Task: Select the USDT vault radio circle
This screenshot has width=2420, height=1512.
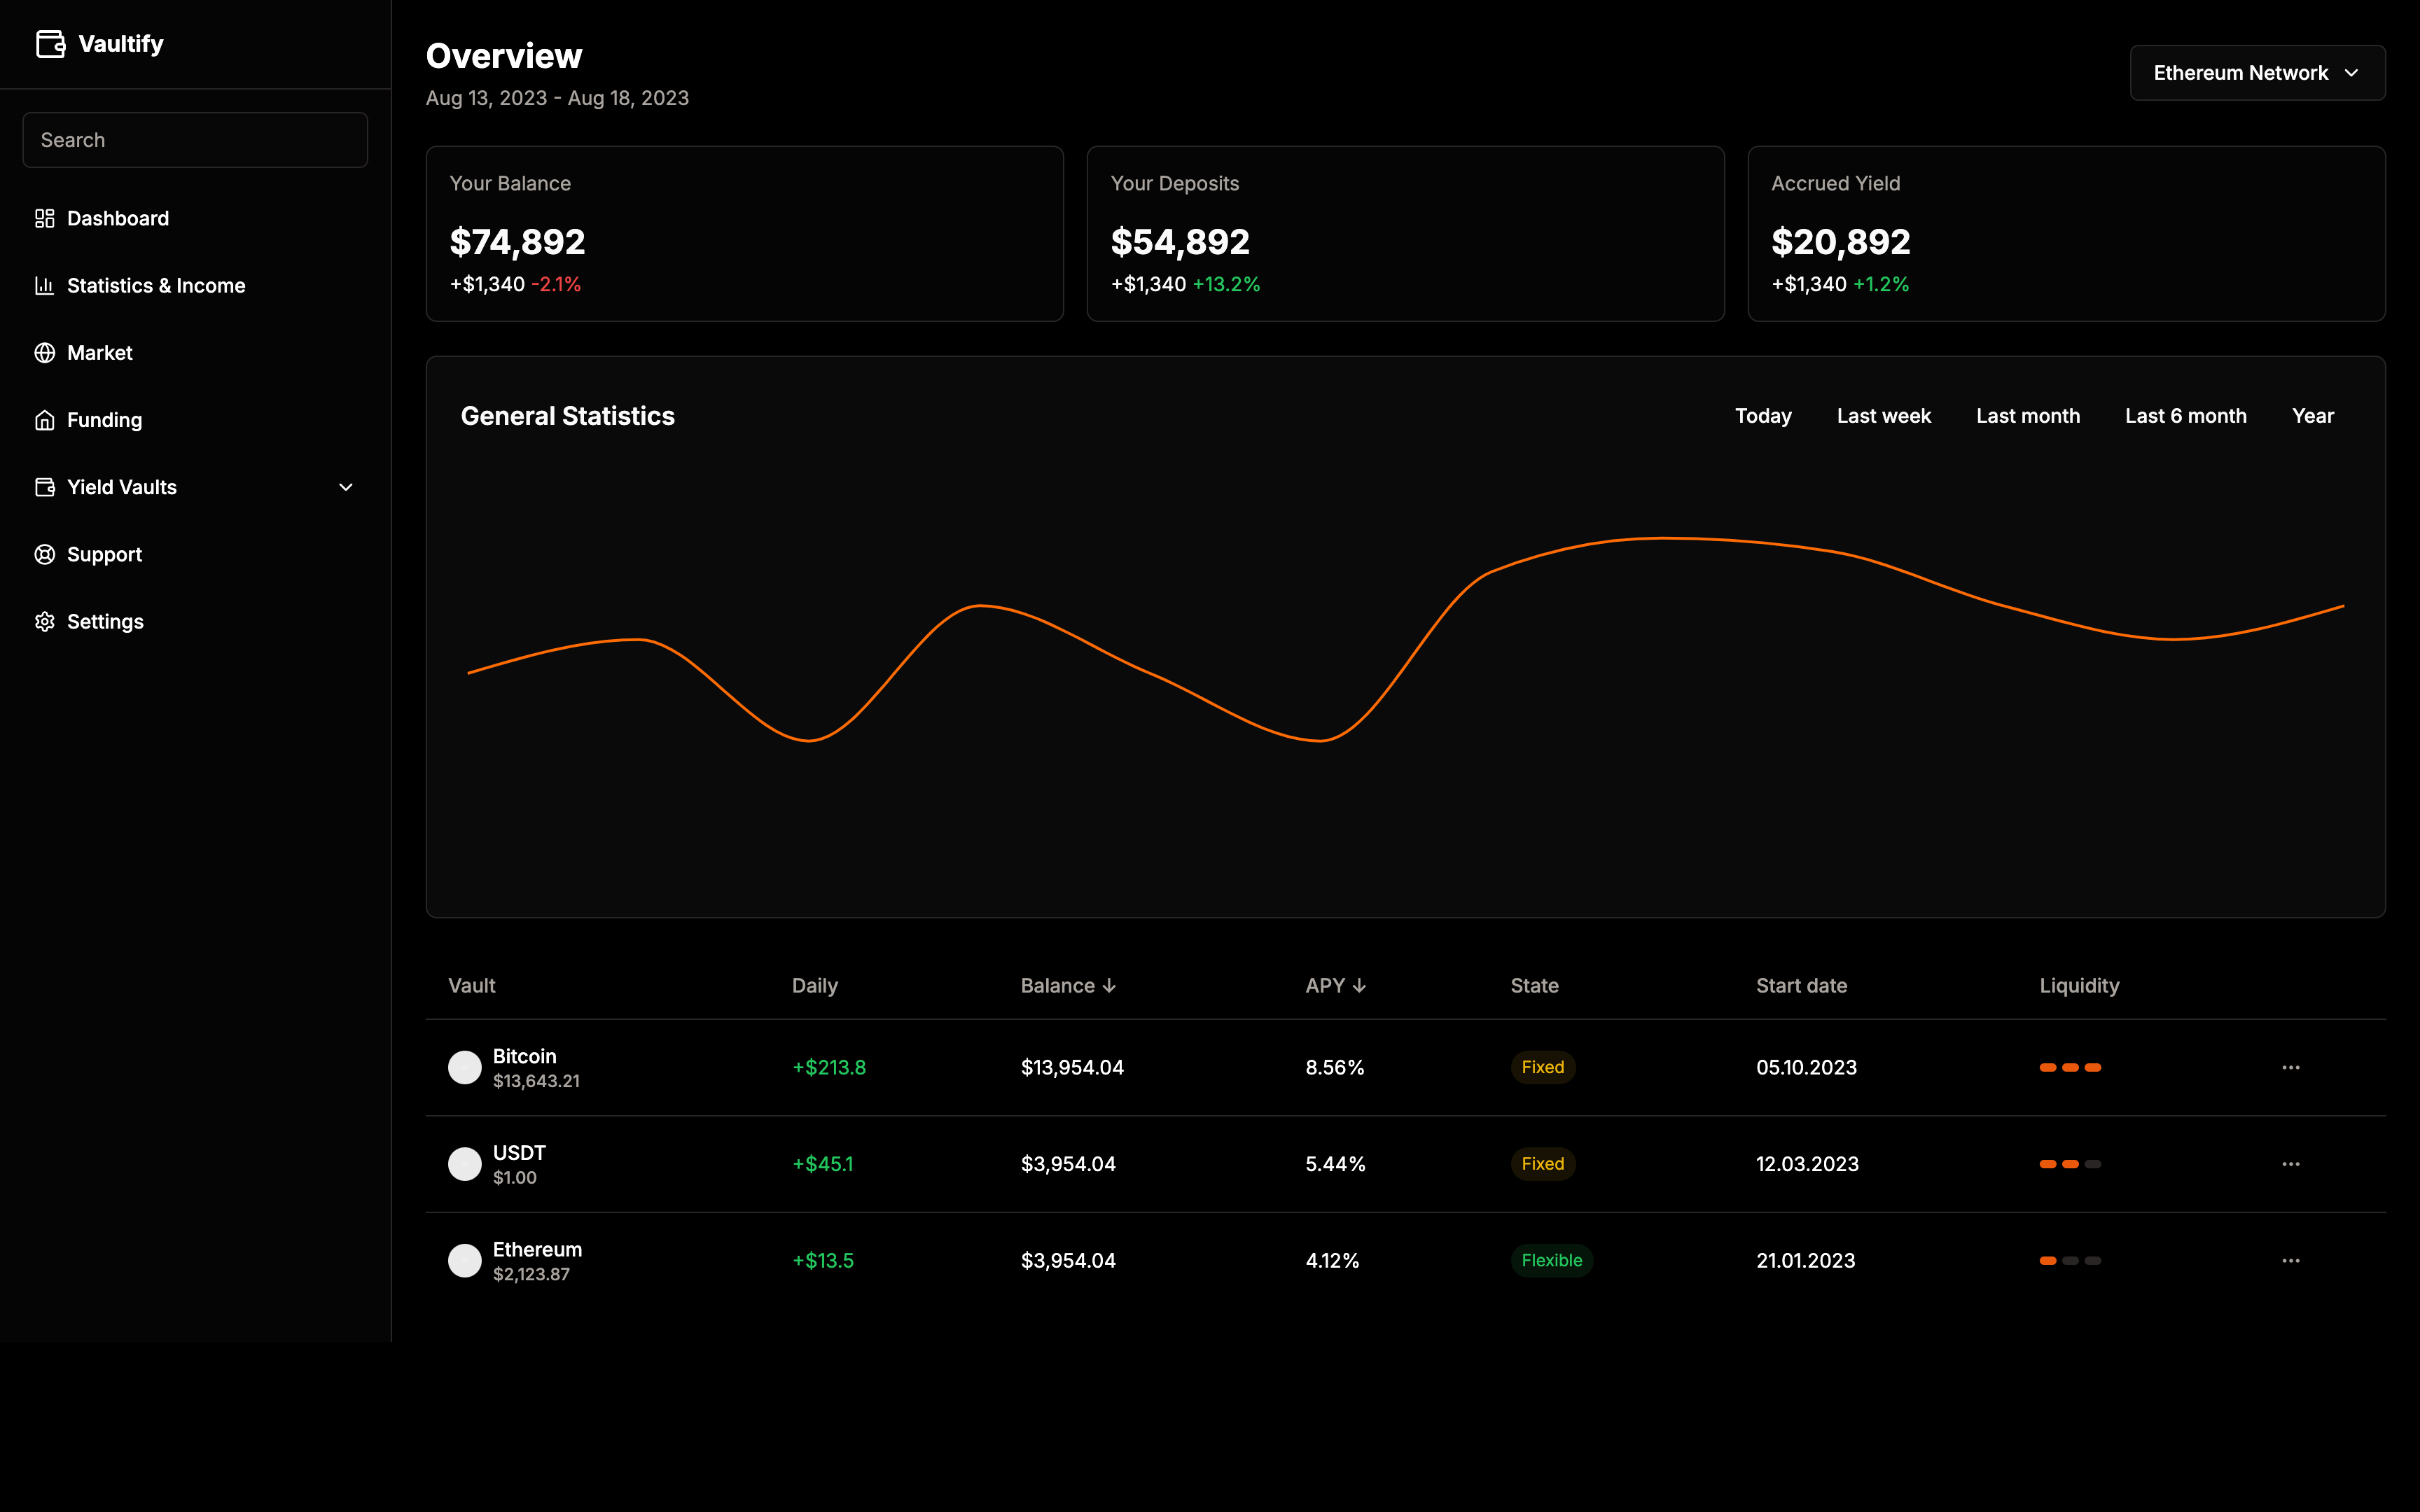Action: coord(464,1163)
